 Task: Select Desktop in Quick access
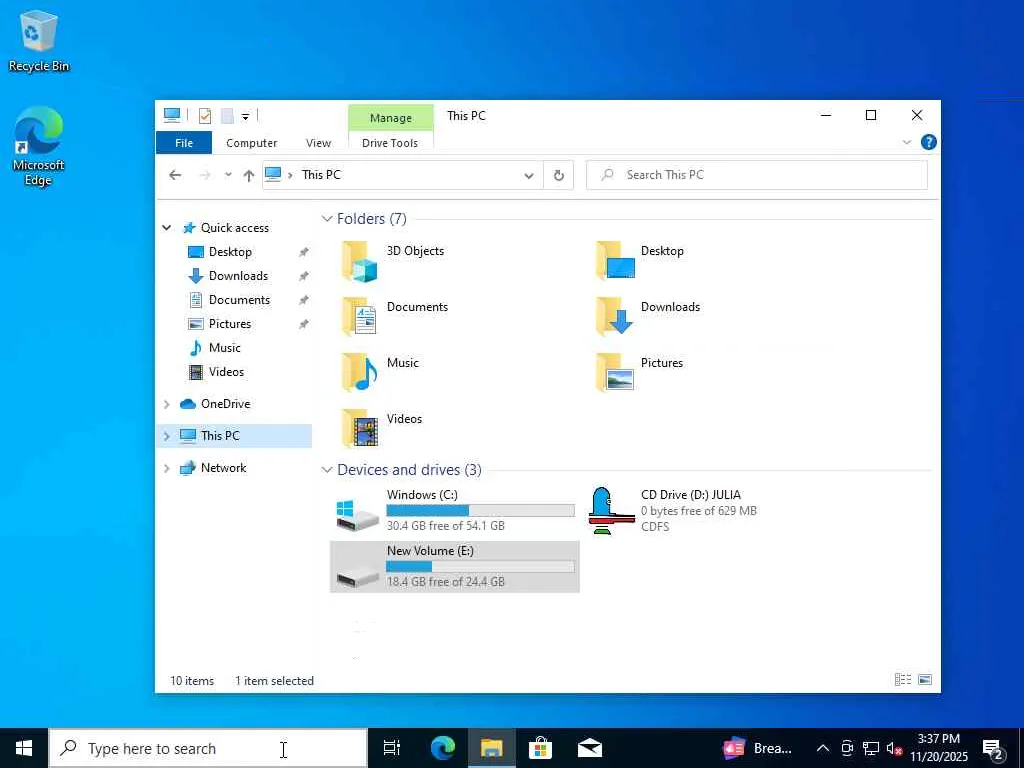230,251
